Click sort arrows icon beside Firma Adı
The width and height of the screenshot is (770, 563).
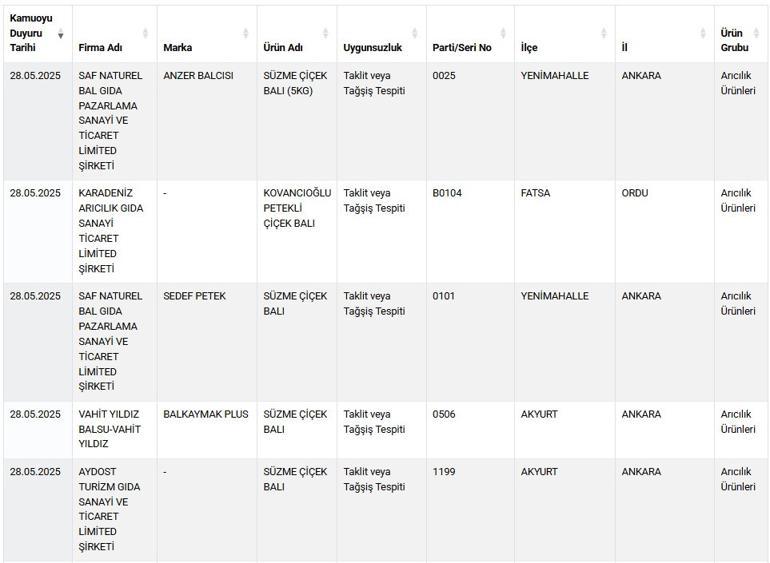(x=146, y=34)
